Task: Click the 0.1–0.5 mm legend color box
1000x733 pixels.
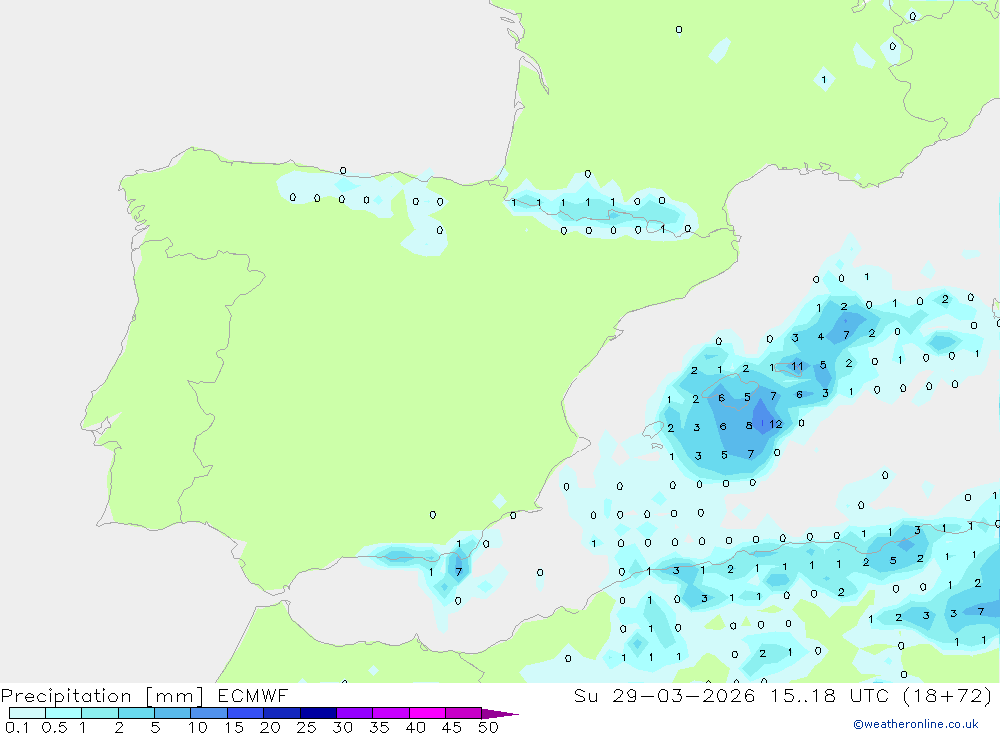Action: 27,713
